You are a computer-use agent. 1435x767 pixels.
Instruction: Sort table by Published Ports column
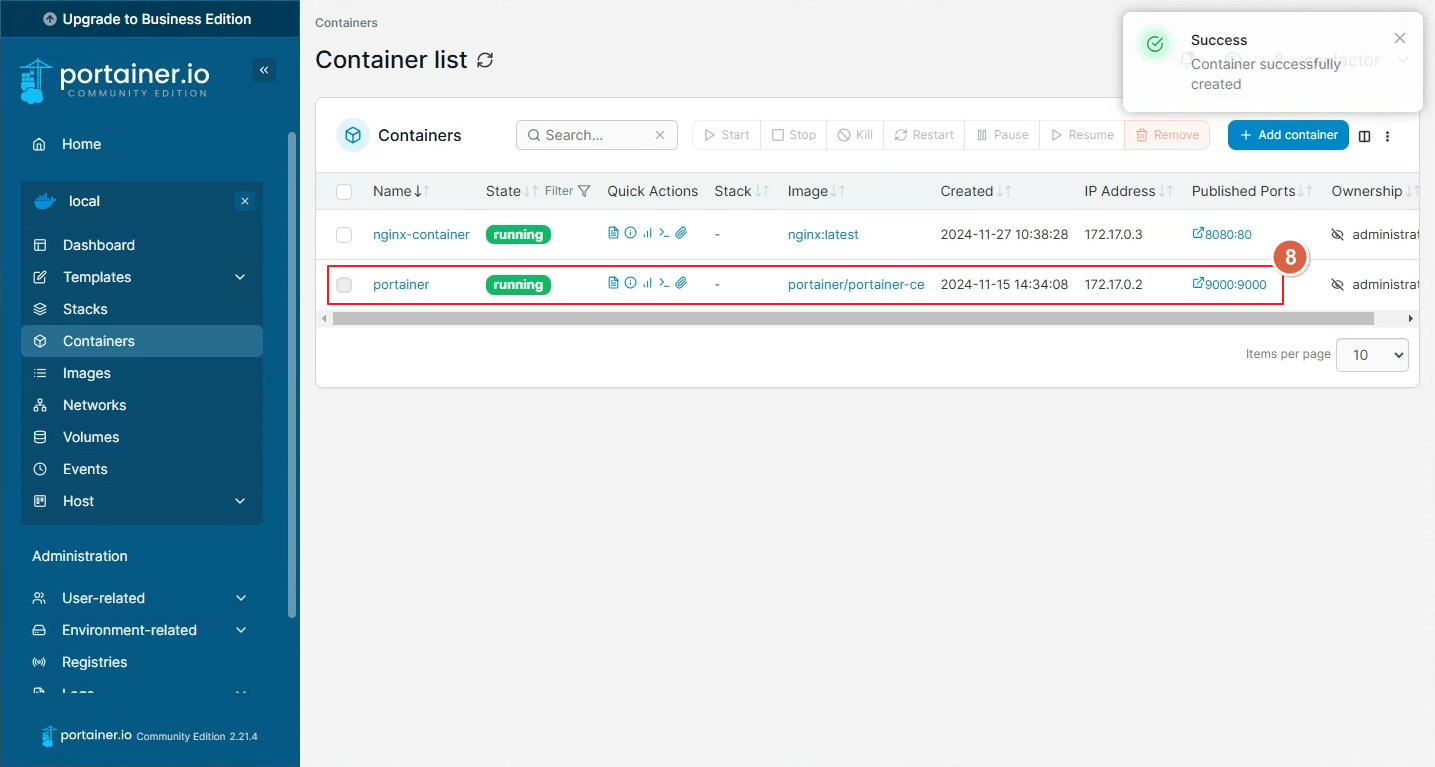point(1252,191)
